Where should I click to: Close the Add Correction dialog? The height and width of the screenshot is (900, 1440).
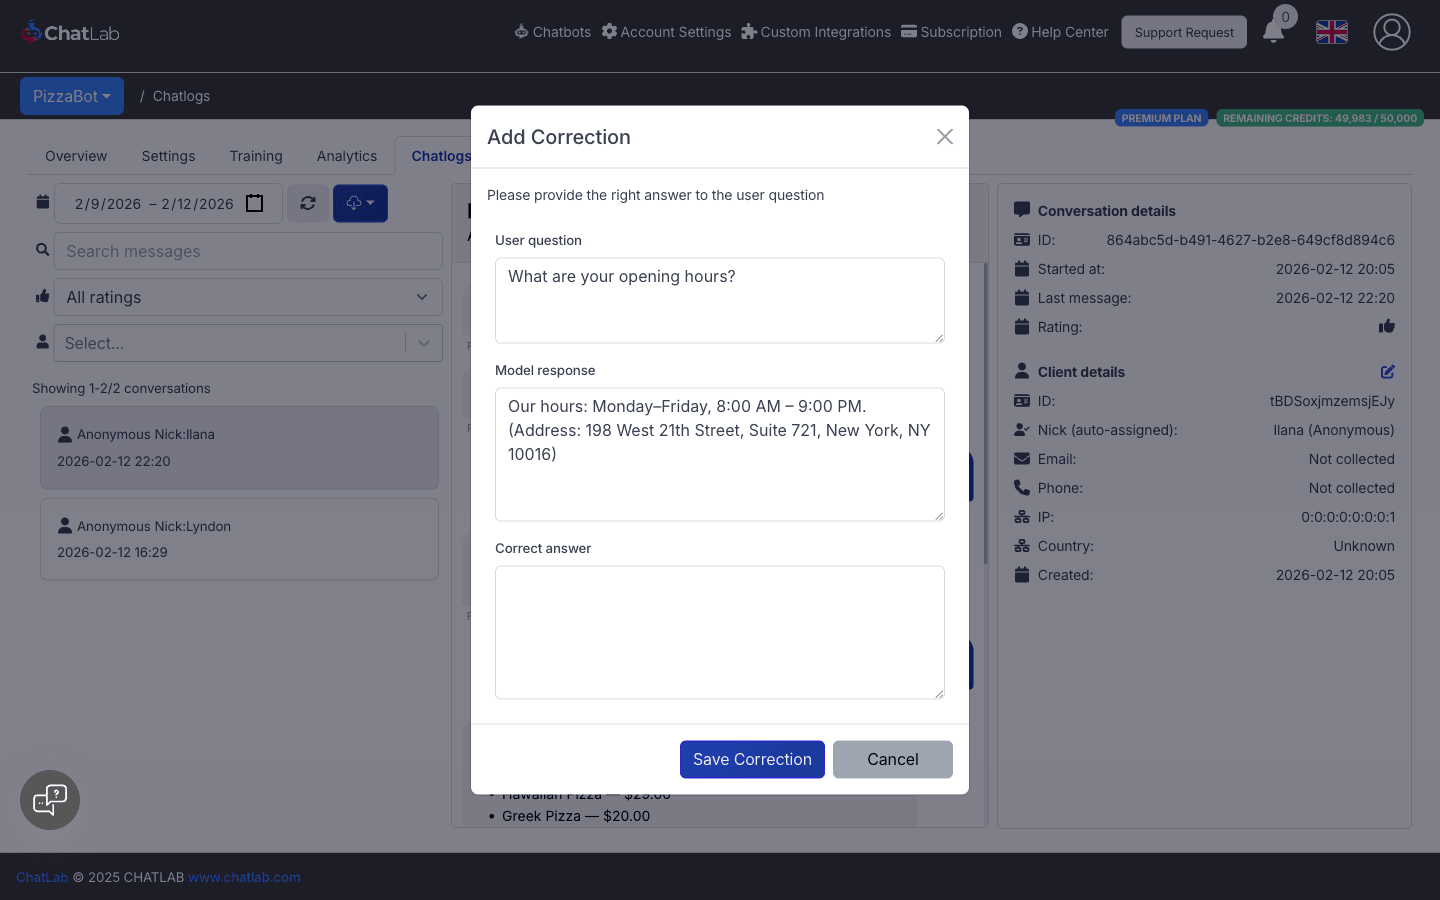944,137
